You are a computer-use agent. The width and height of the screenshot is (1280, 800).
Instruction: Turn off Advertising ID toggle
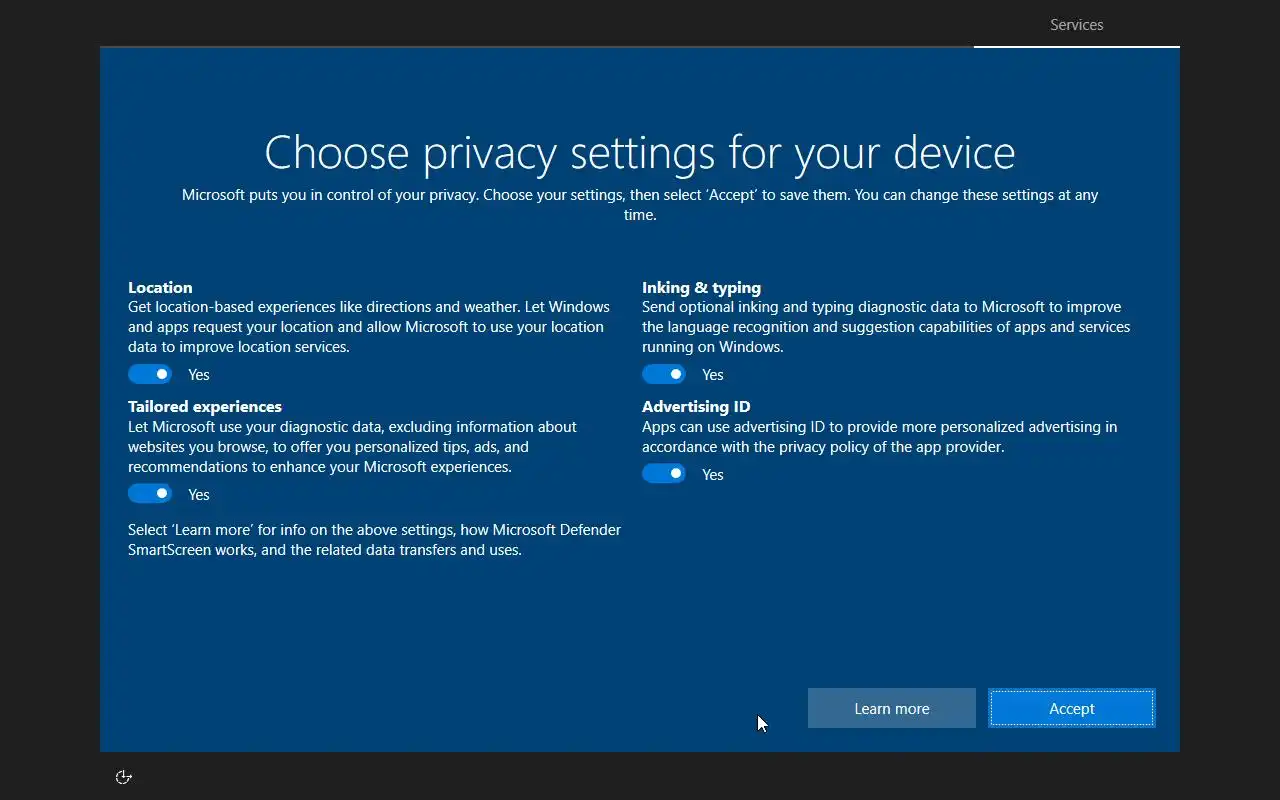664,474
